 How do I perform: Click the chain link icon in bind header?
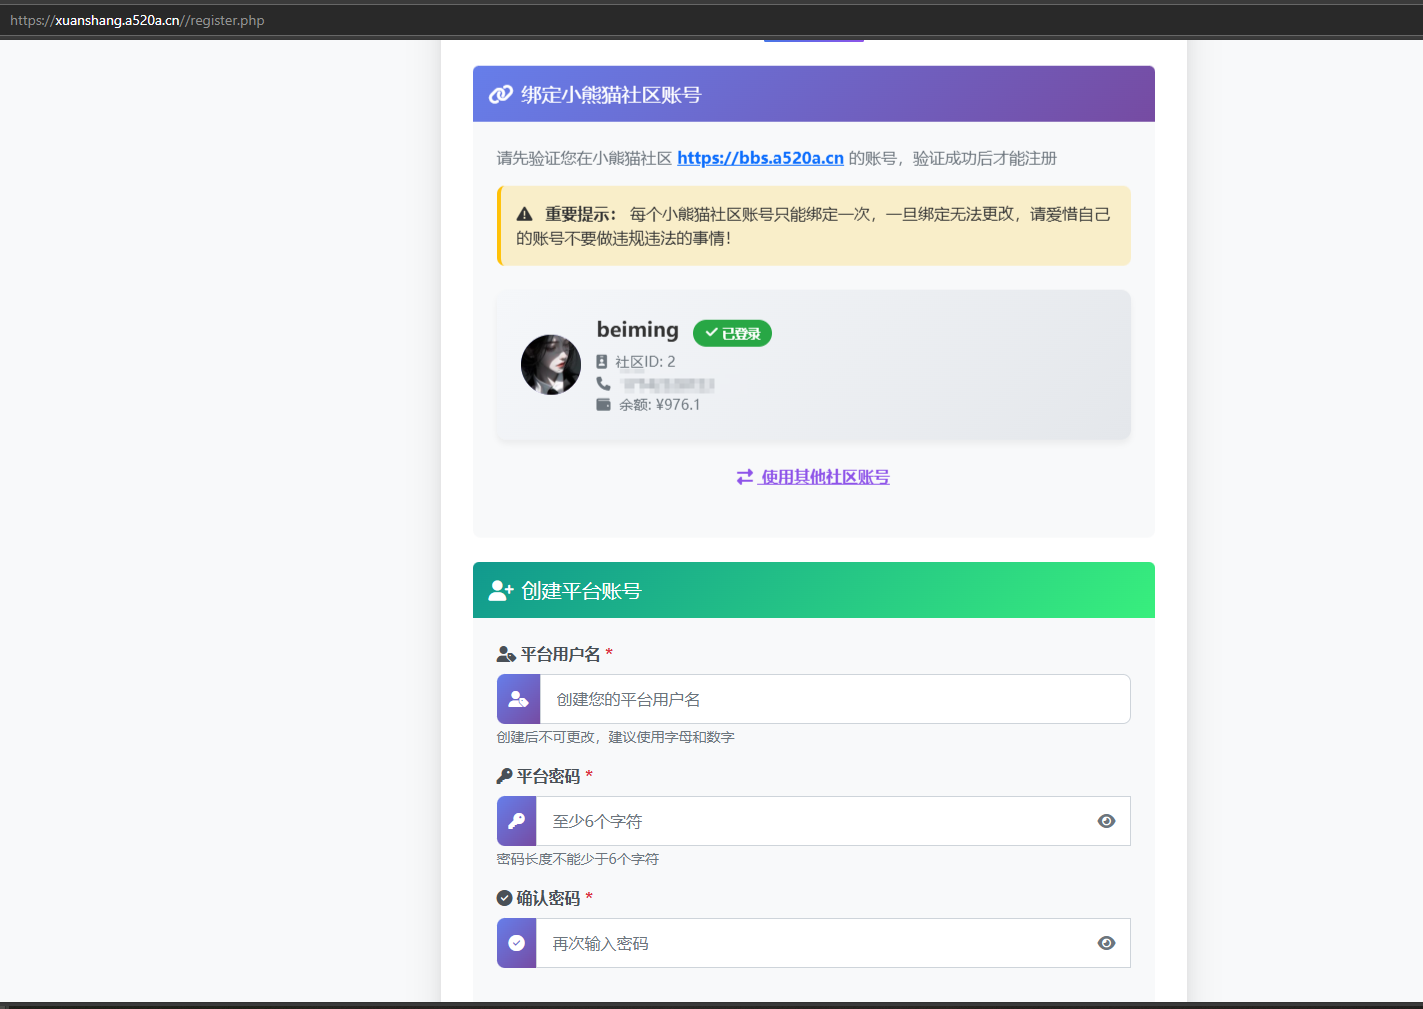500,95
